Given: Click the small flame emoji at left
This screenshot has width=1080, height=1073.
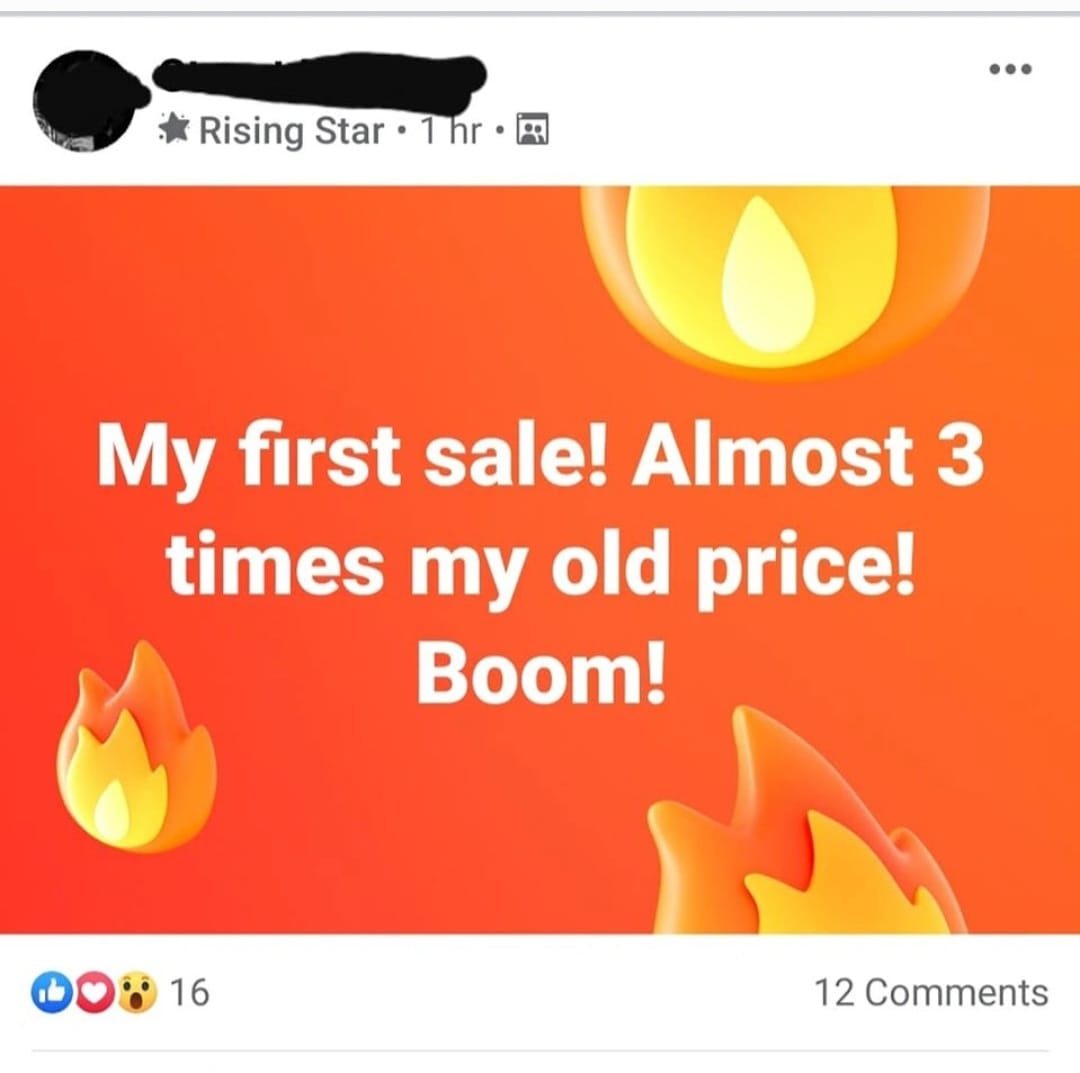Looking at the screenshot, I should pyautogui.click(x=136, y=747).
